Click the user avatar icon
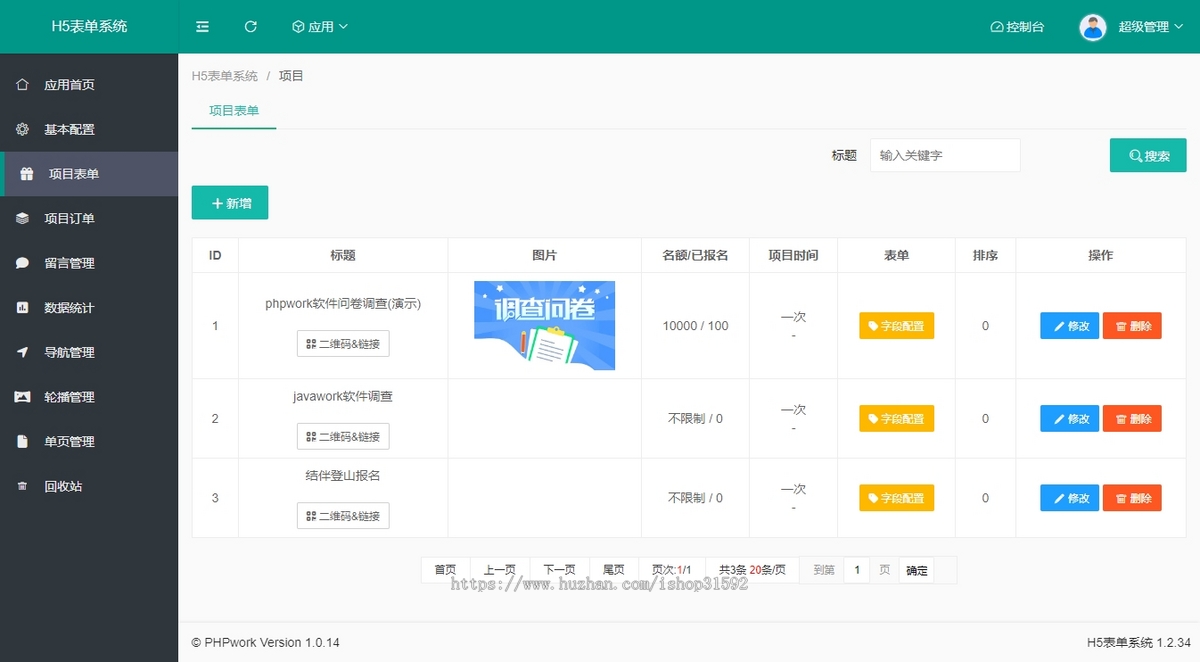This screenshot has height=662, width=1200. coord(1092,27)
